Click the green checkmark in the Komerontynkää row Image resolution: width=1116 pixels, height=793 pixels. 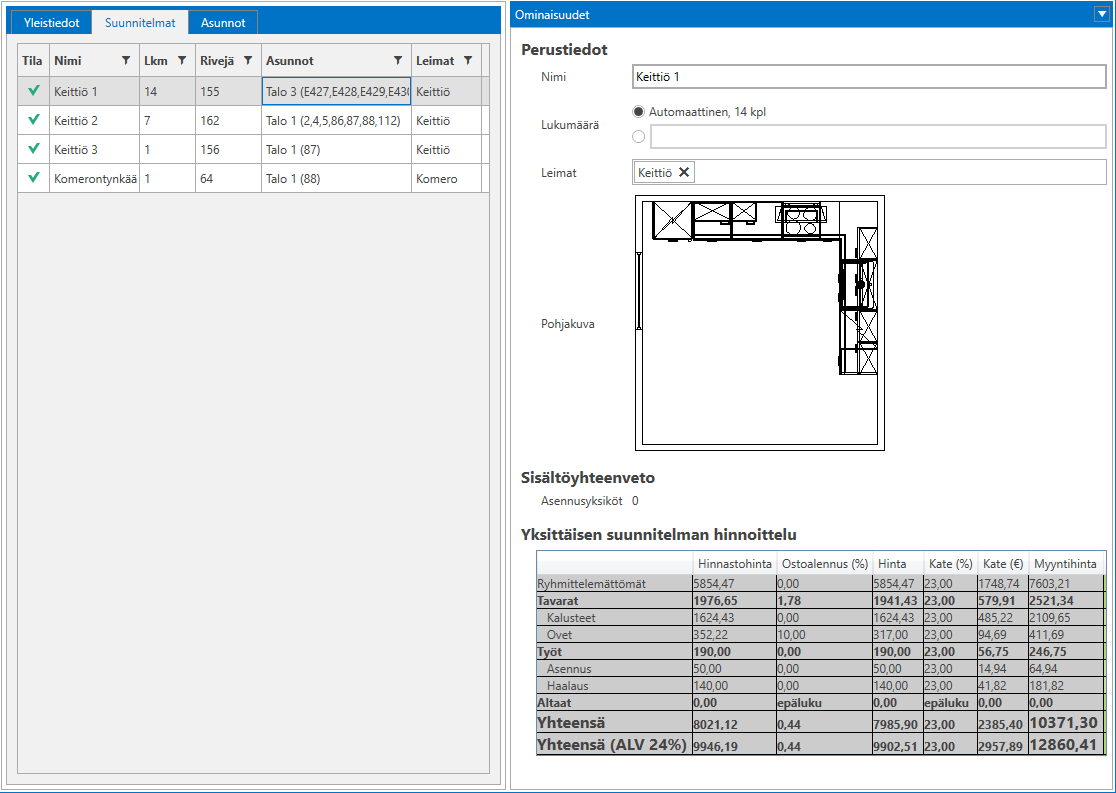(x=33, y=178)
